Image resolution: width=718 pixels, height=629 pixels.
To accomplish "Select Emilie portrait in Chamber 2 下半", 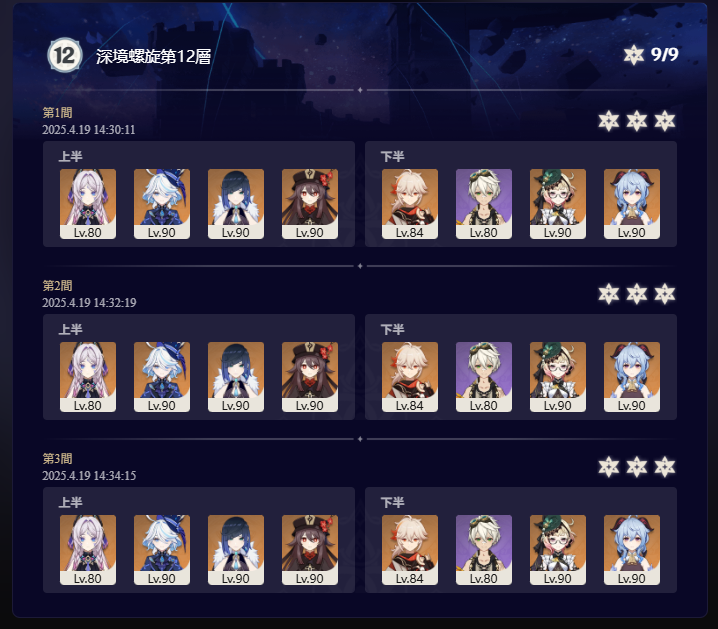I will click(x=558, y=377).
